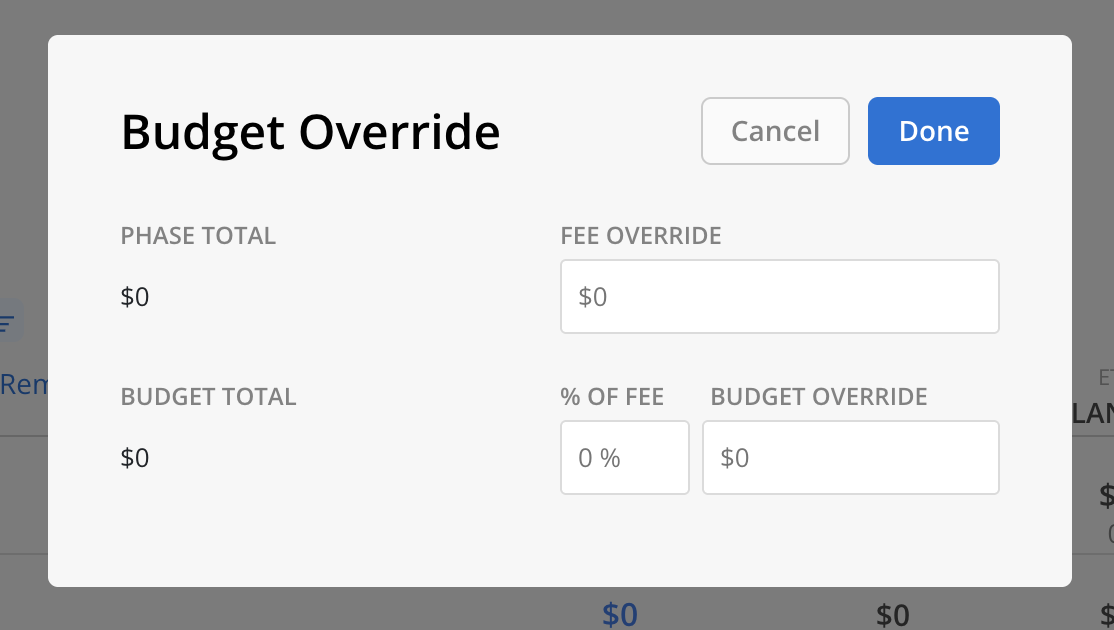Click the dimmed backdrop above the dialog
Image resolution: width=1114 pixels, height=630 pixels.
tap(557, 17)
